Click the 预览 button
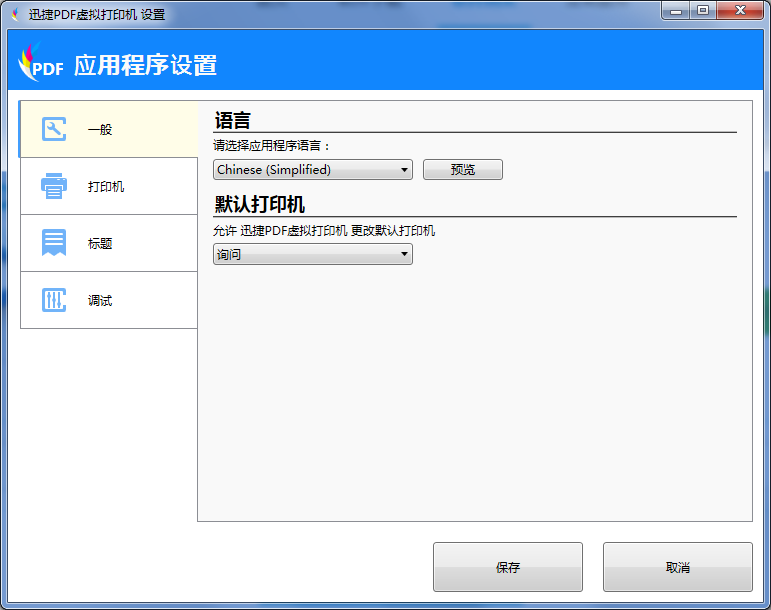 (463, 170)
